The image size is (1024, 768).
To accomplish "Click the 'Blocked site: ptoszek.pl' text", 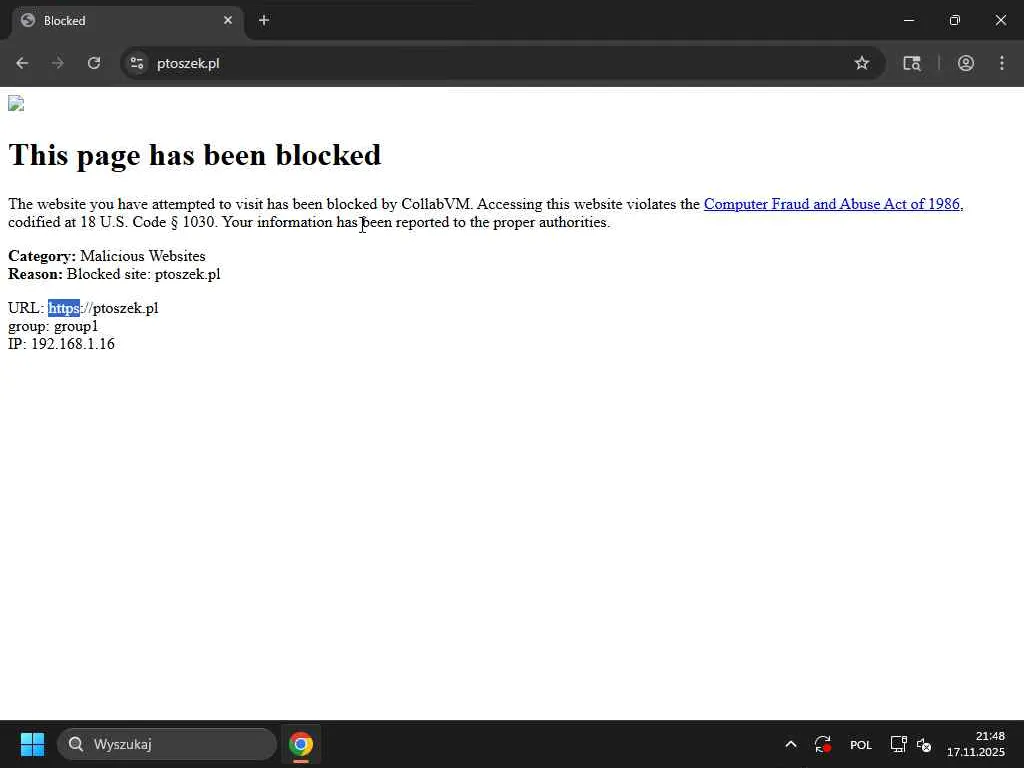I will coord(144,274).
